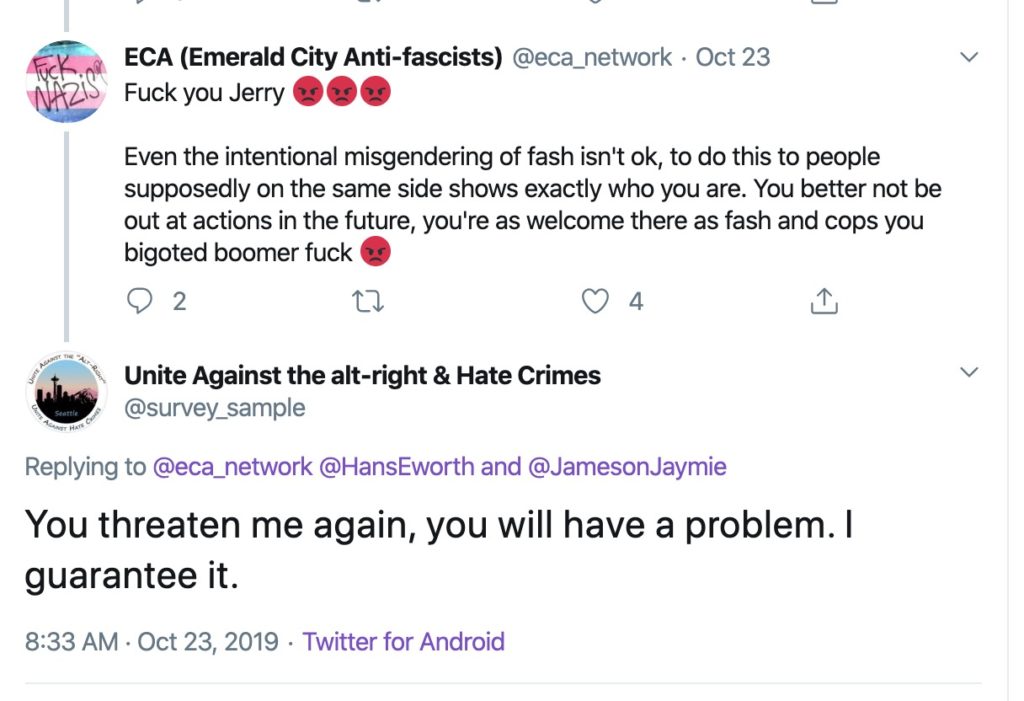Click the @eca_network handle beside ECA's name
The width and height of the screenshot is (1024, 701).
pos(592,58)
